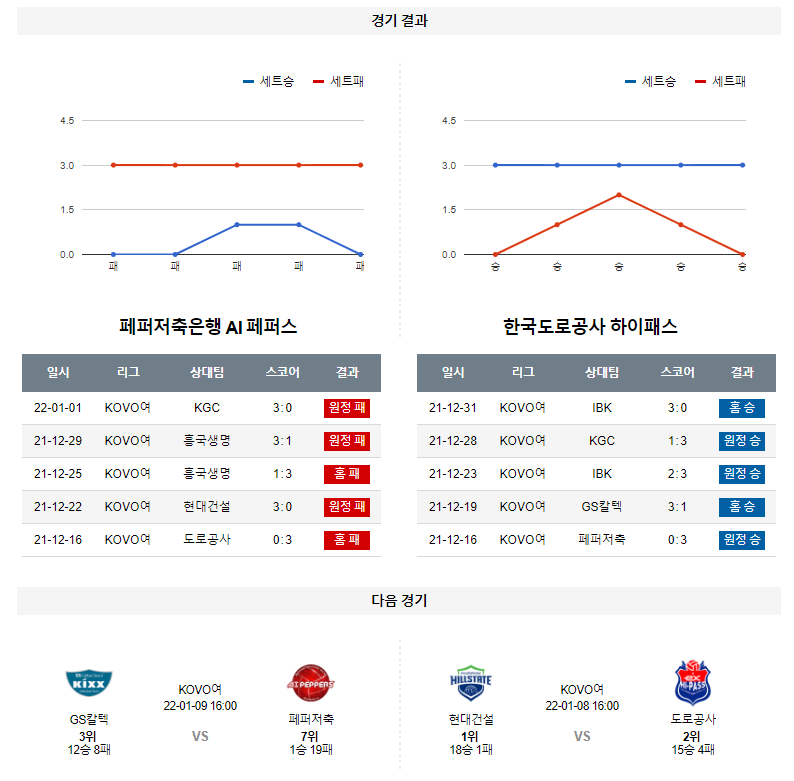Click 세트승 legend in right chart

click(650, 81)
